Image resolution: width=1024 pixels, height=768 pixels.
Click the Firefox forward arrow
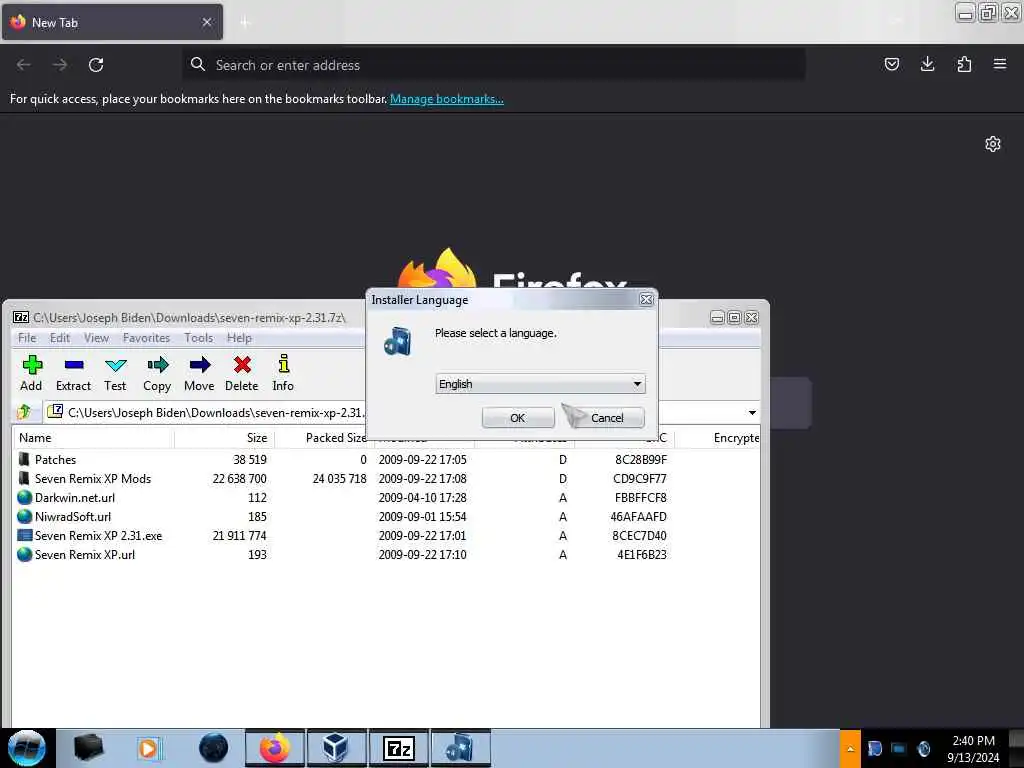click(59, 65)
